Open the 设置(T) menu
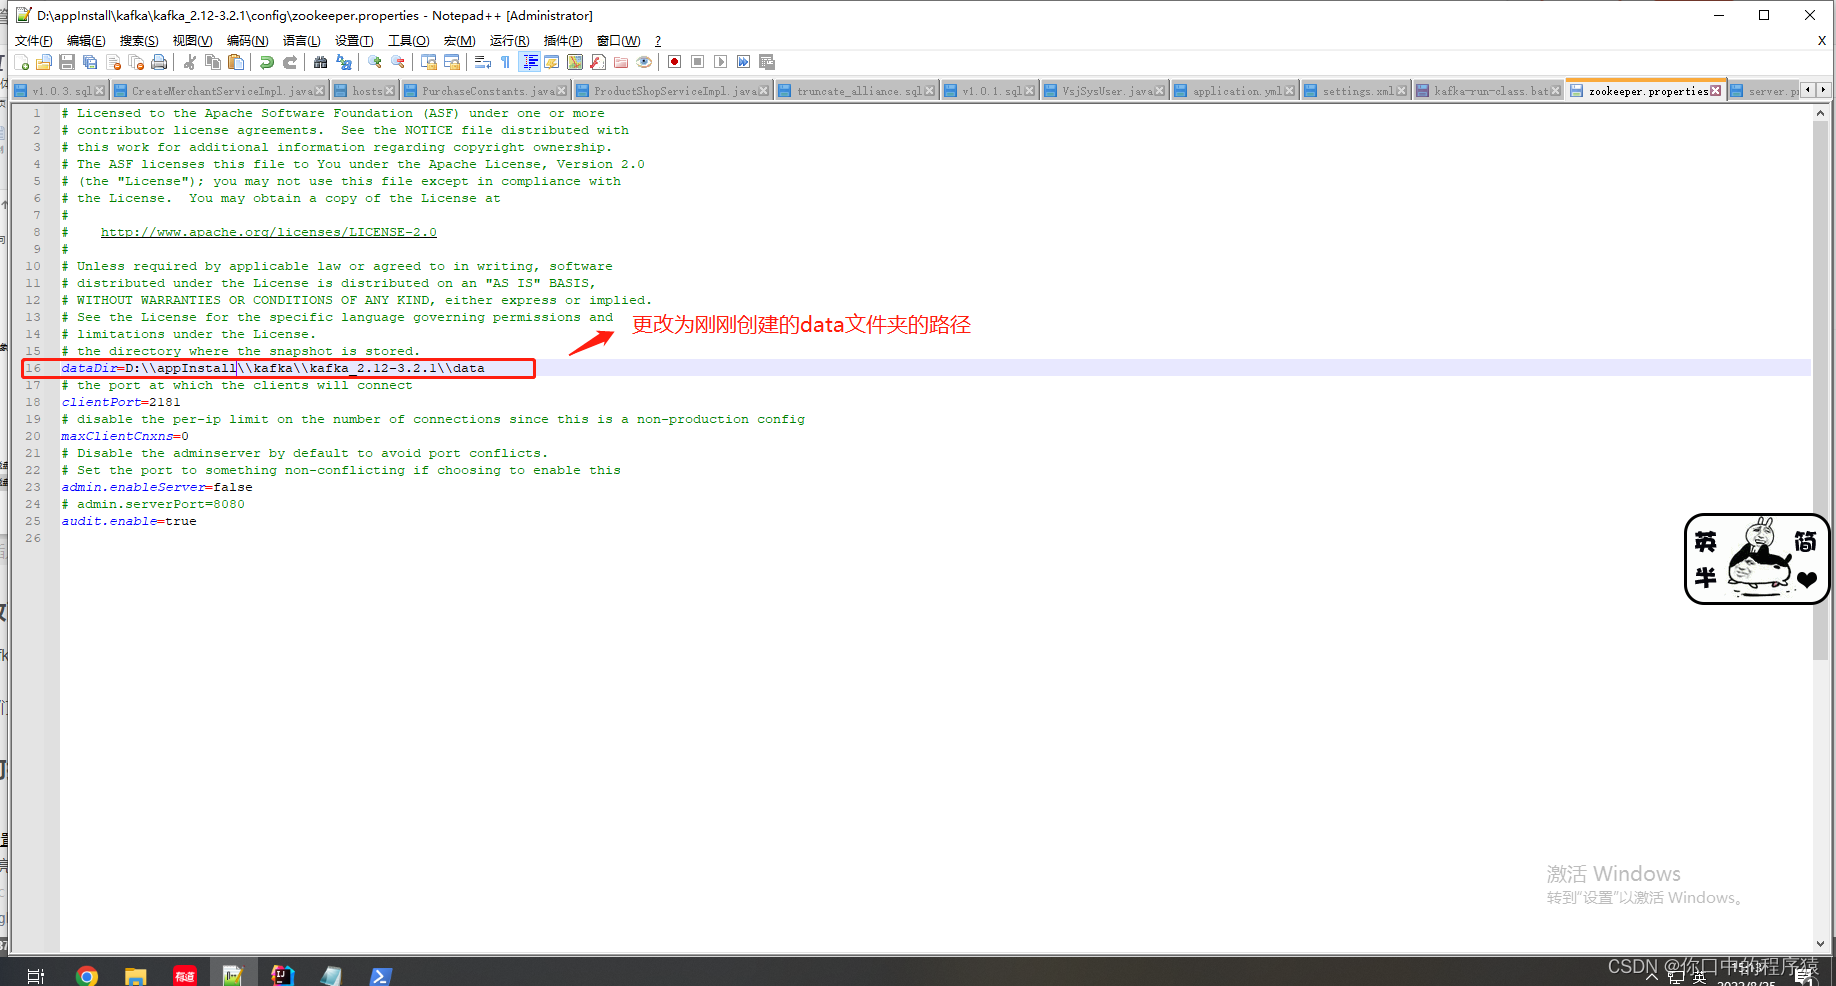Image resolution: width=1836 pixels, height=986 pixels. [354, 41]
